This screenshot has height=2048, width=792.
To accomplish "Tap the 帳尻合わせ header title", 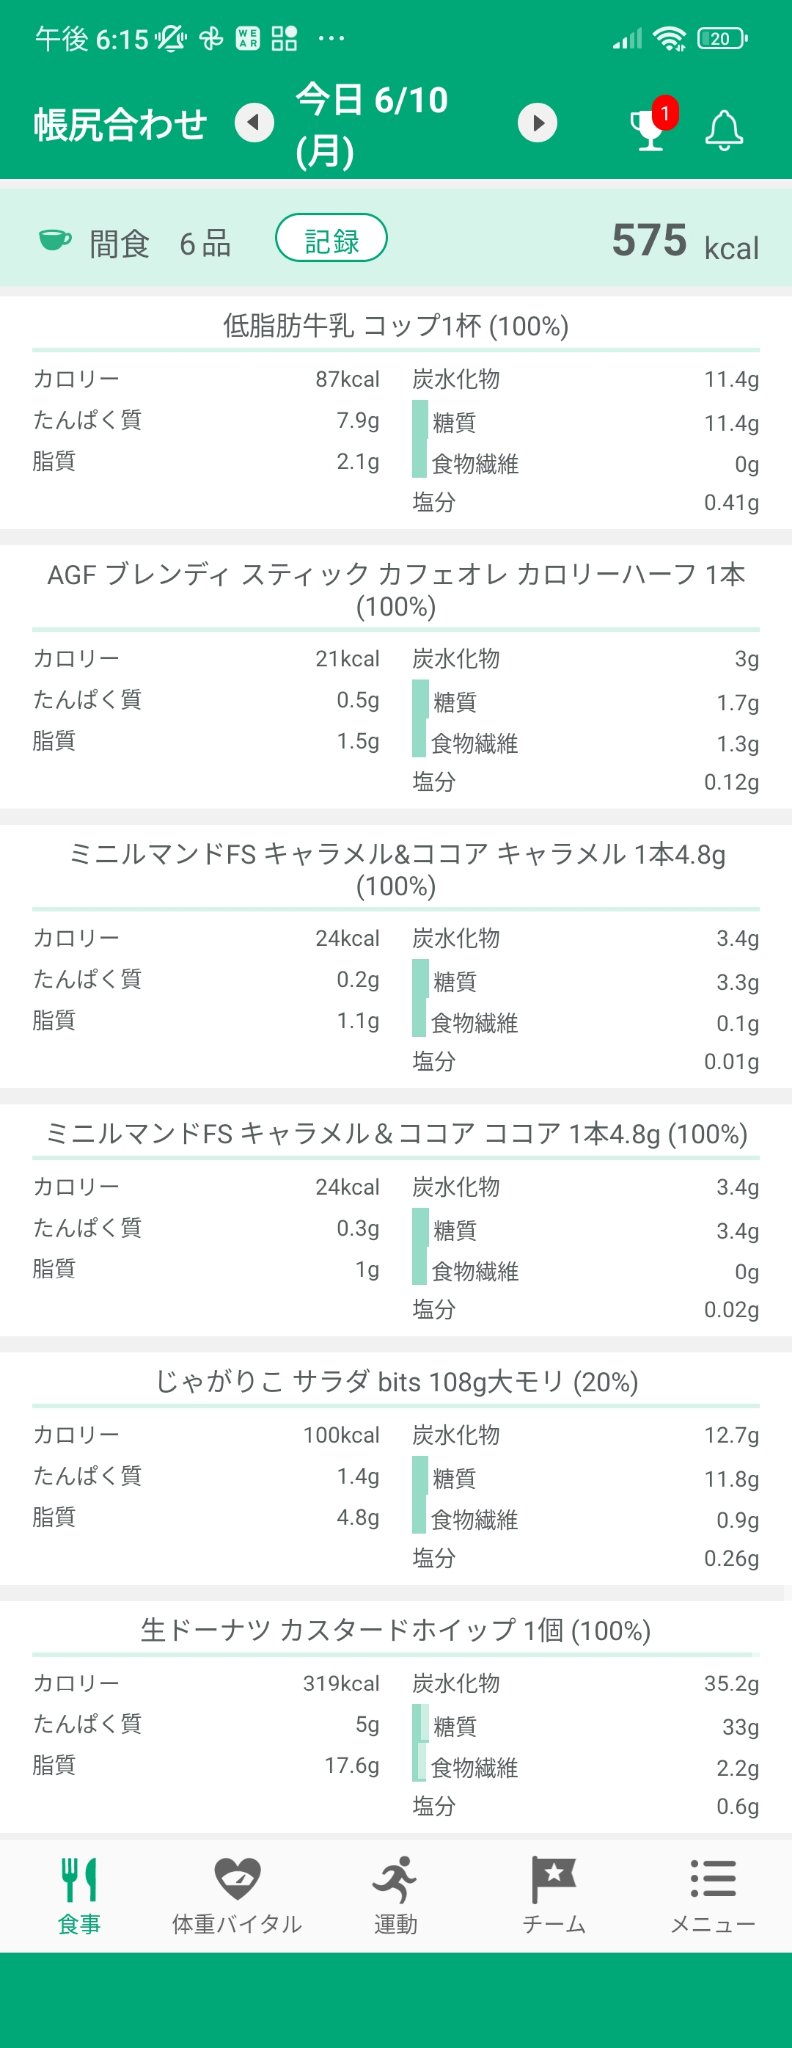I will [x=120, y=124].
